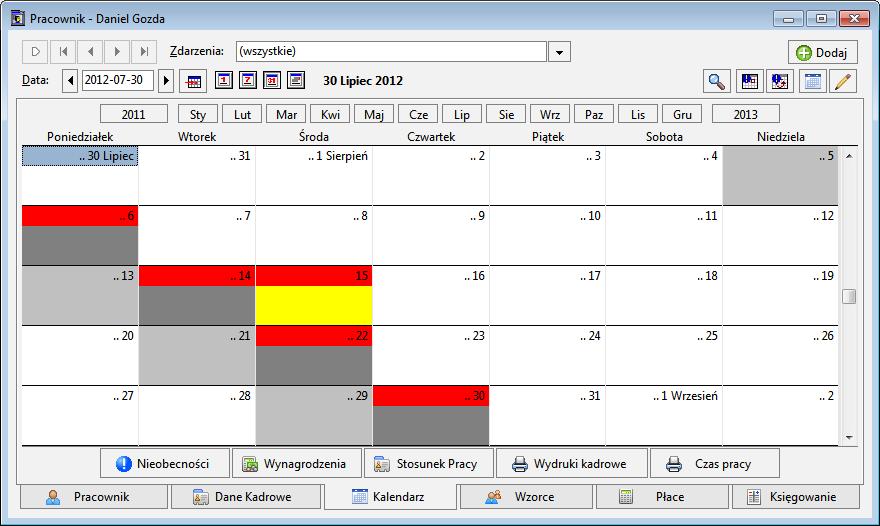The width and height of the screenshot is (880, 526).
Task: Select month Sty
Action: 198,114
